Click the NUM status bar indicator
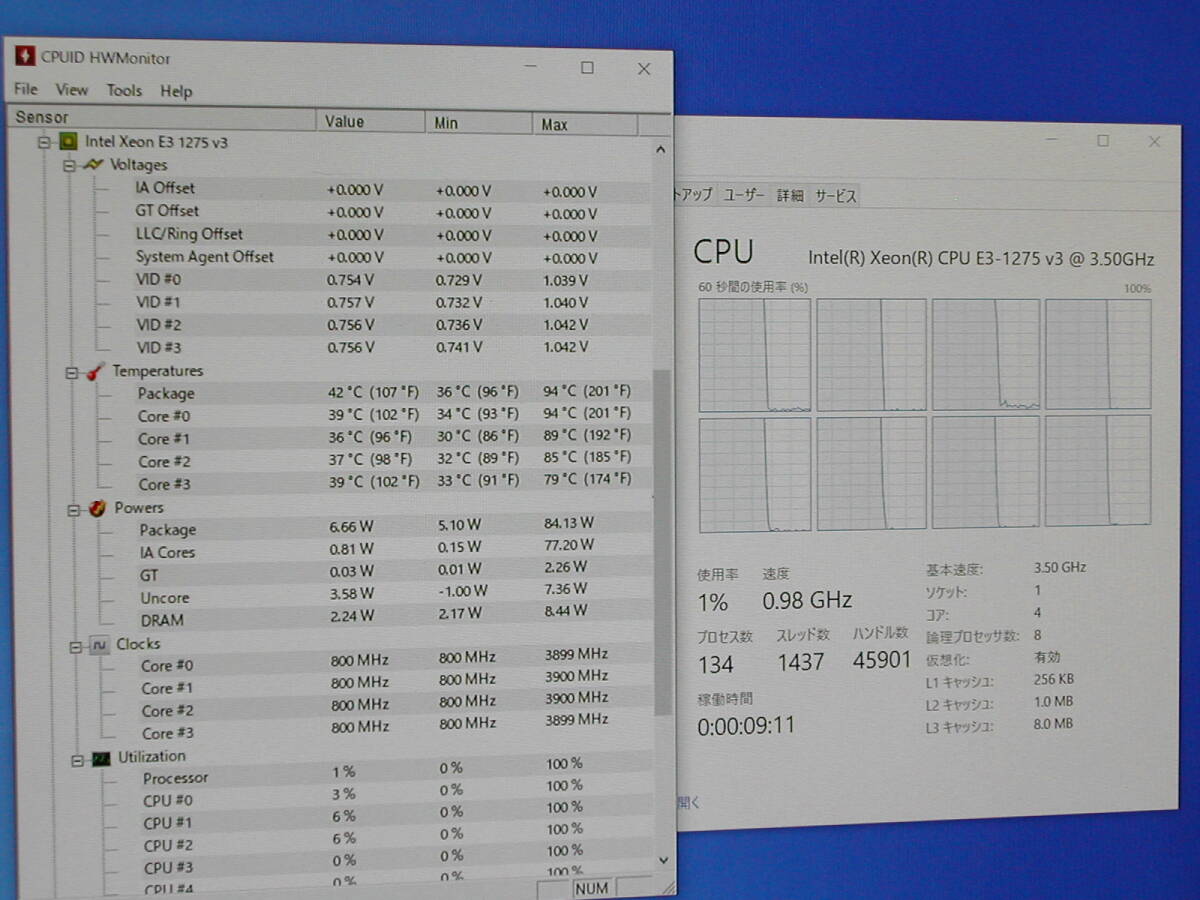 click(591, 887)
